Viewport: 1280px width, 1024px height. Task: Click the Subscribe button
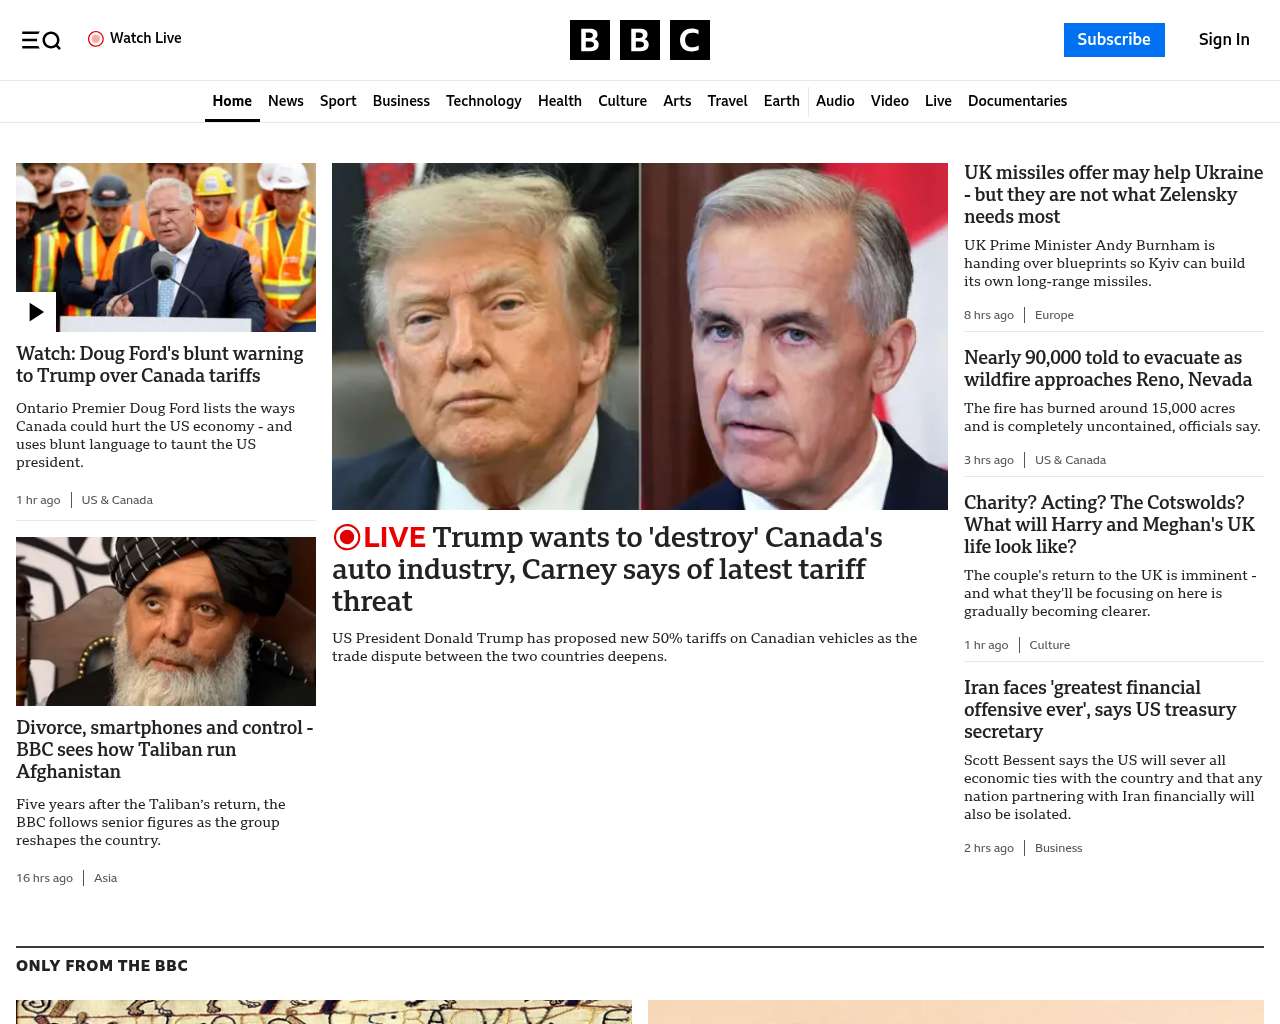(x=1114, y=40)
